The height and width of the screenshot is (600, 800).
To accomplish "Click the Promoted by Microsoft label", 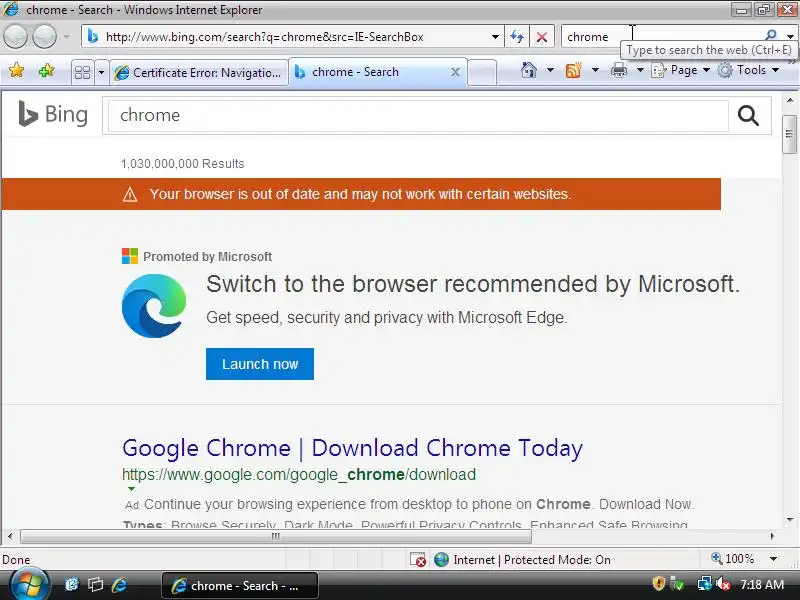I will [x=208, y=257].
